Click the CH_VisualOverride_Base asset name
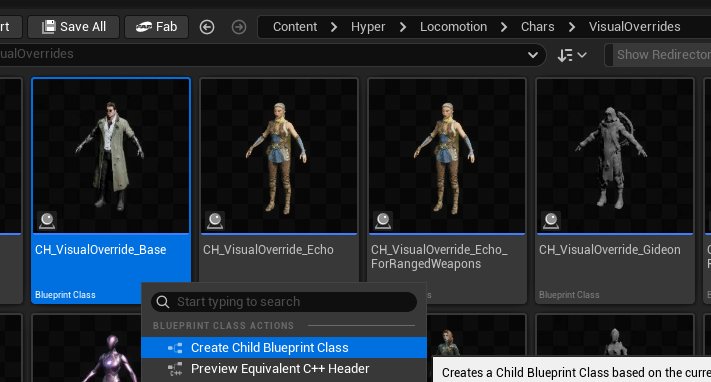 101,250
